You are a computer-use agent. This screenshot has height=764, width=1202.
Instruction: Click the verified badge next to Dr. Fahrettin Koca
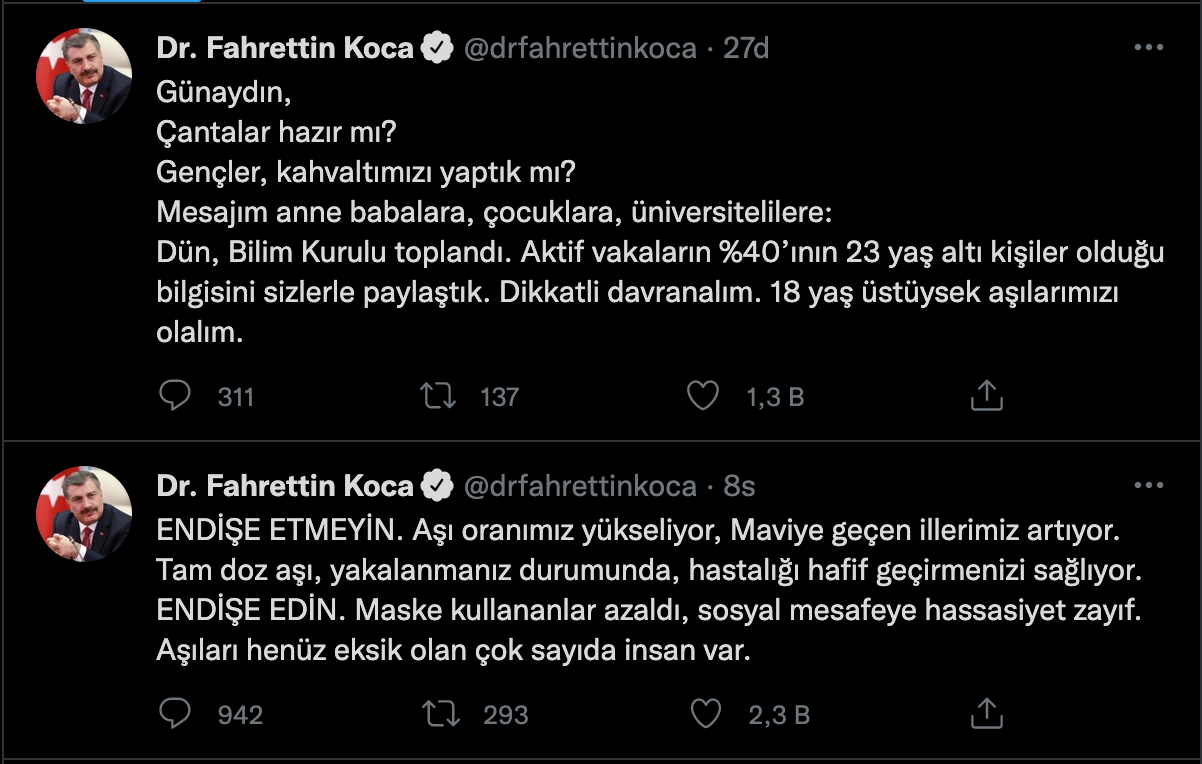coord(434,46)
